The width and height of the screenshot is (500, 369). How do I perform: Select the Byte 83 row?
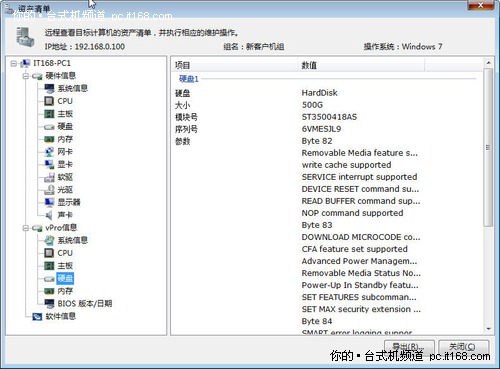(317, 225)
